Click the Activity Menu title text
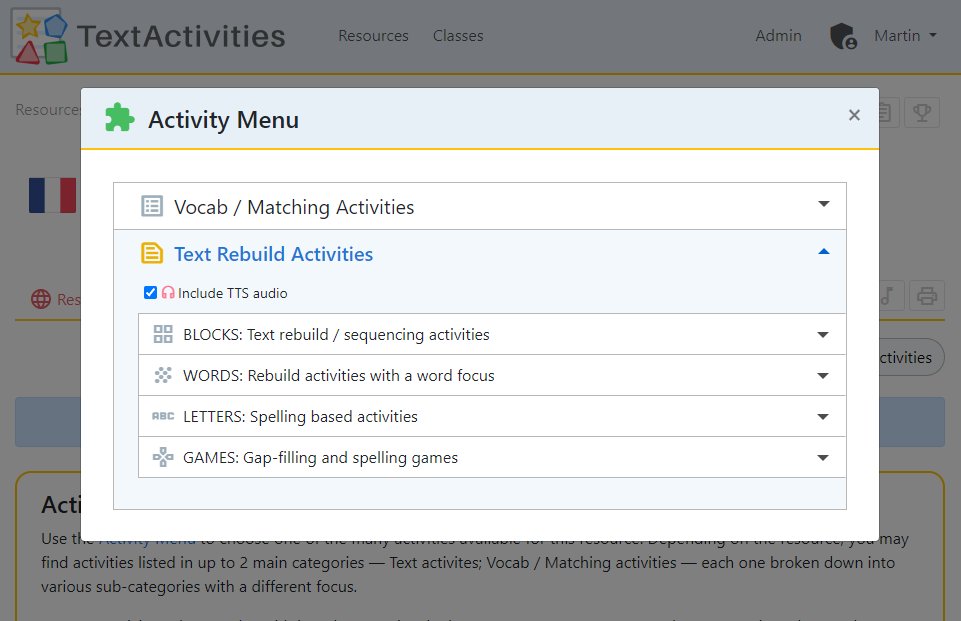Screen dimensions: 961x621 (x=224, y=120)
